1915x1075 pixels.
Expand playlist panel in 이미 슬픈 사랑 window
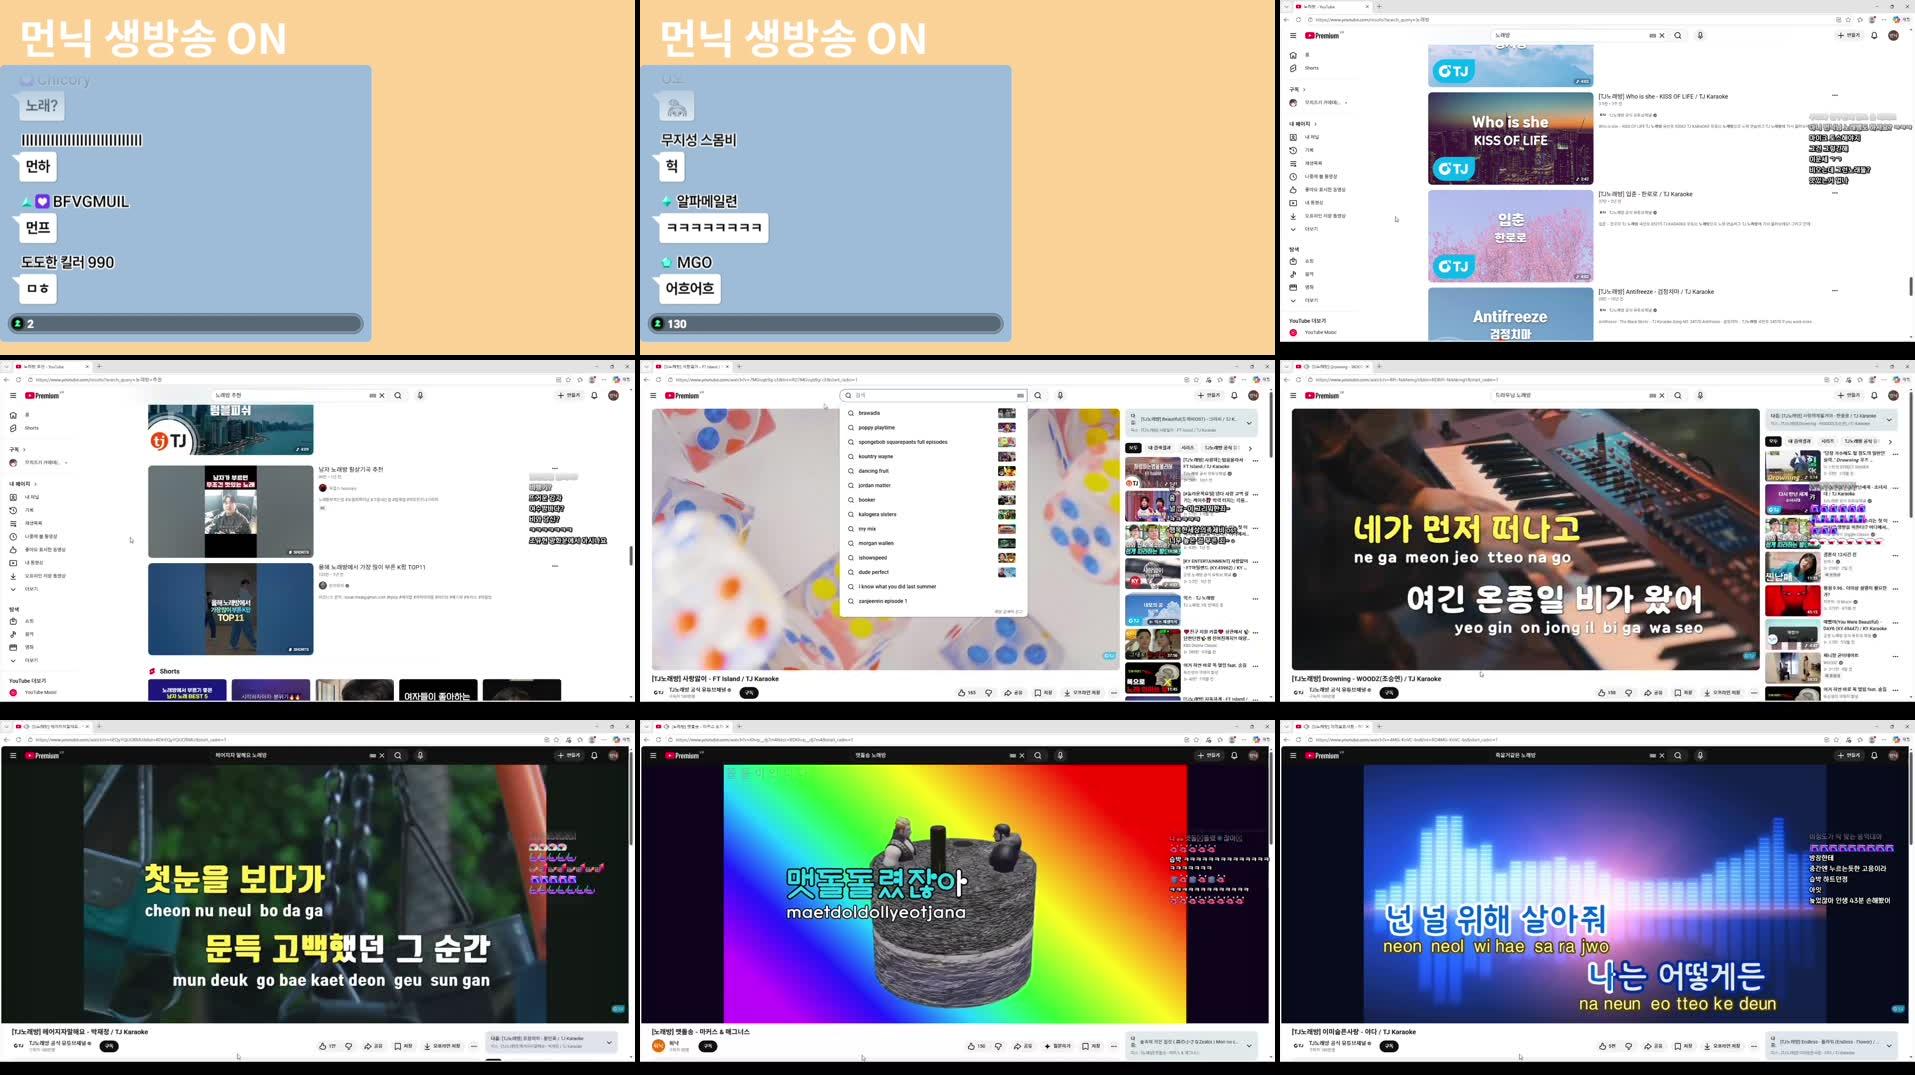pos(1889,1045)
